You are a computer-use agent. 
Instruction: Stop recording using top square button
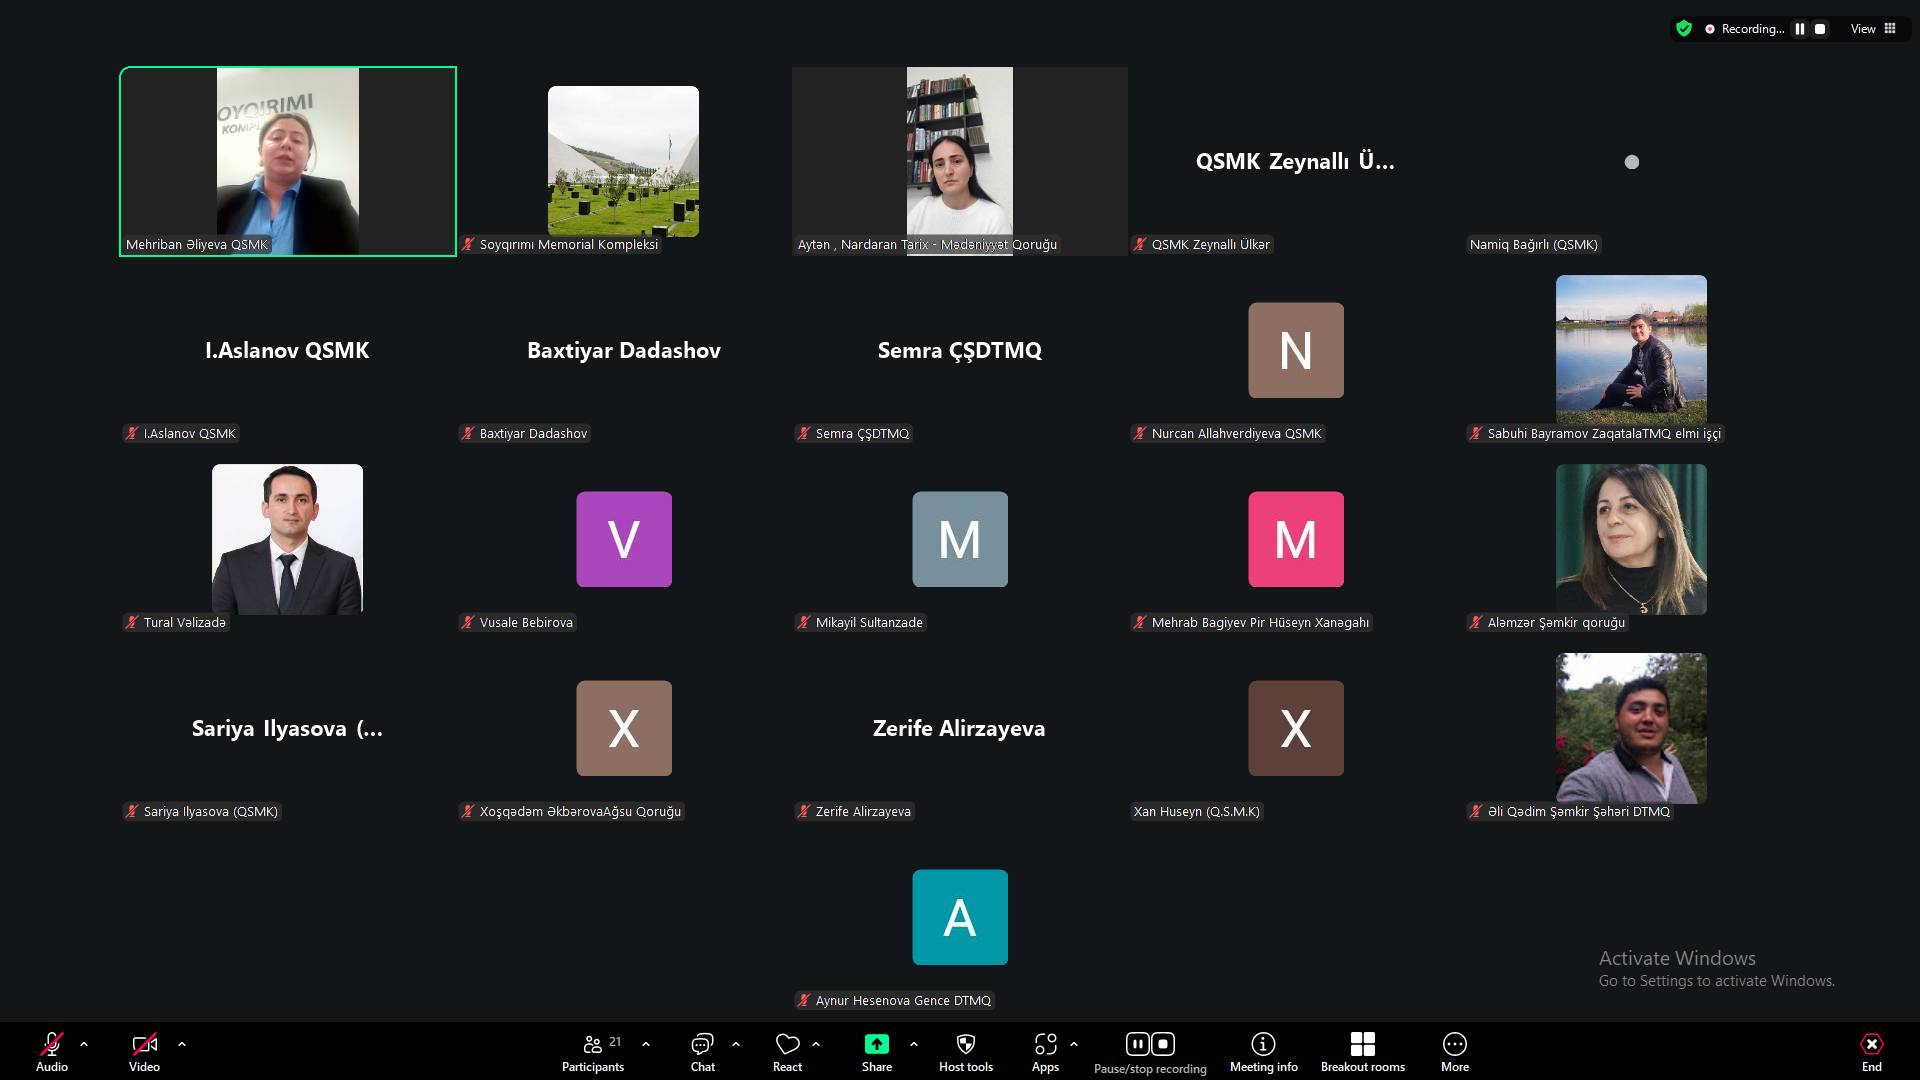coord(1820,29)
